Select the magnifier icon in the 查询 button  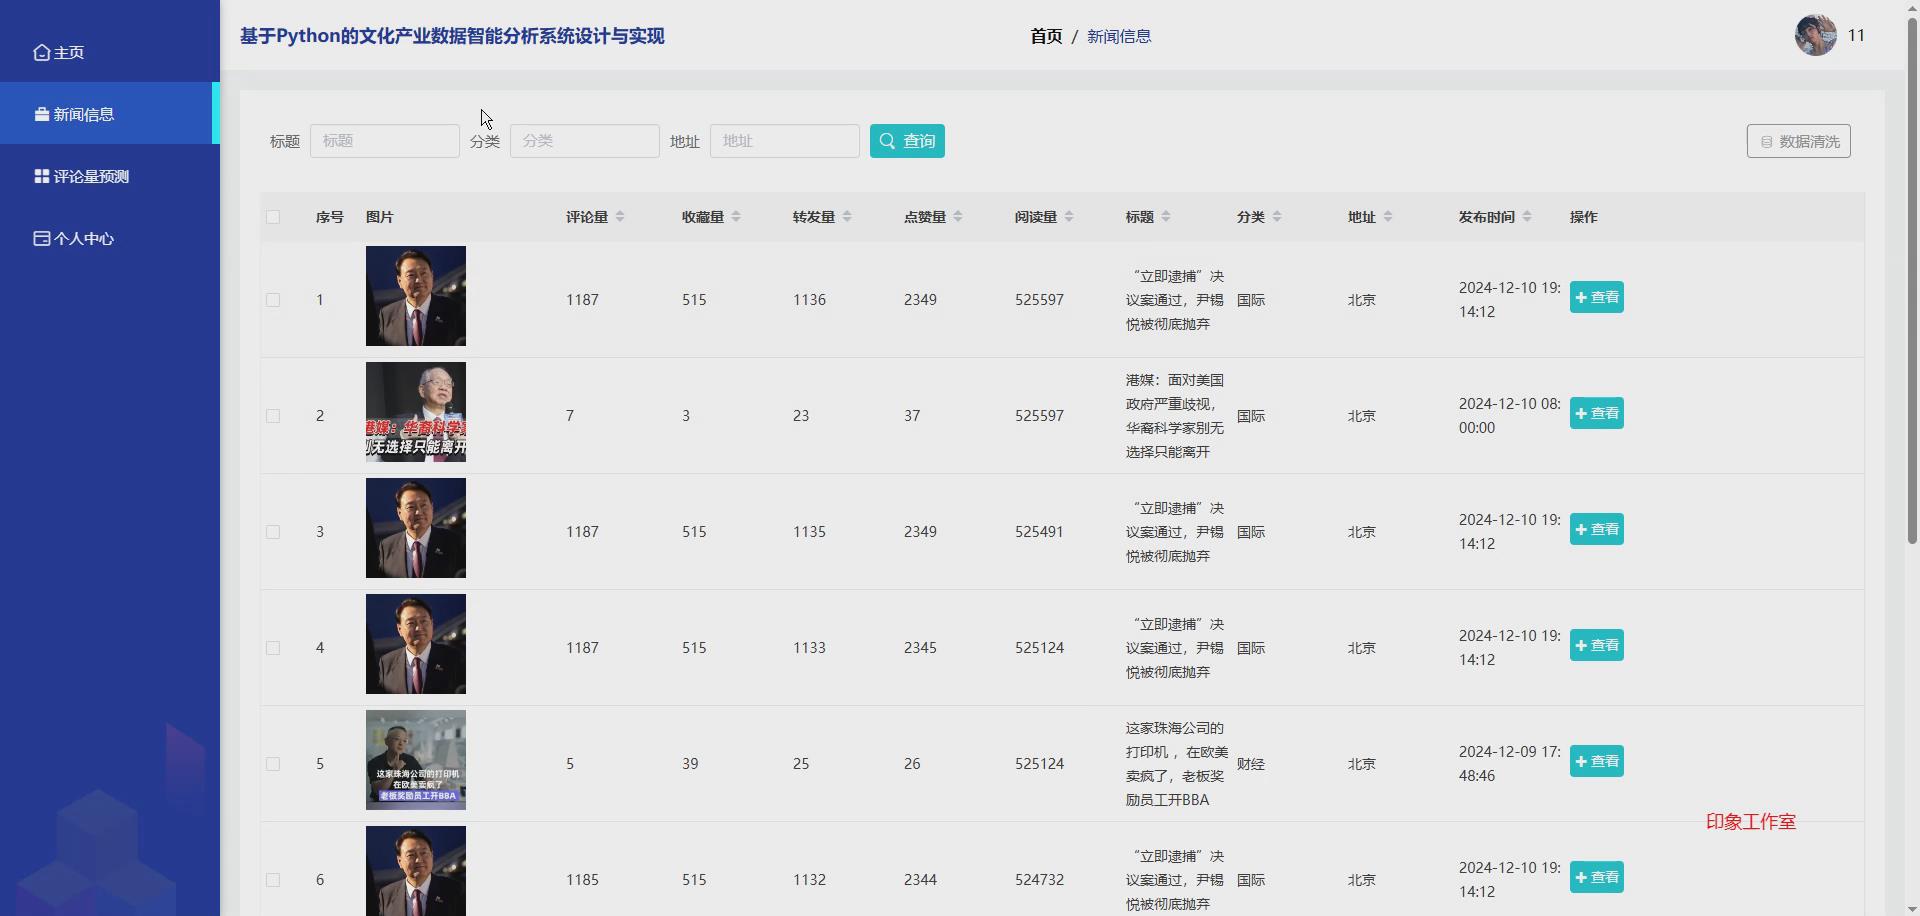[886, 141]
